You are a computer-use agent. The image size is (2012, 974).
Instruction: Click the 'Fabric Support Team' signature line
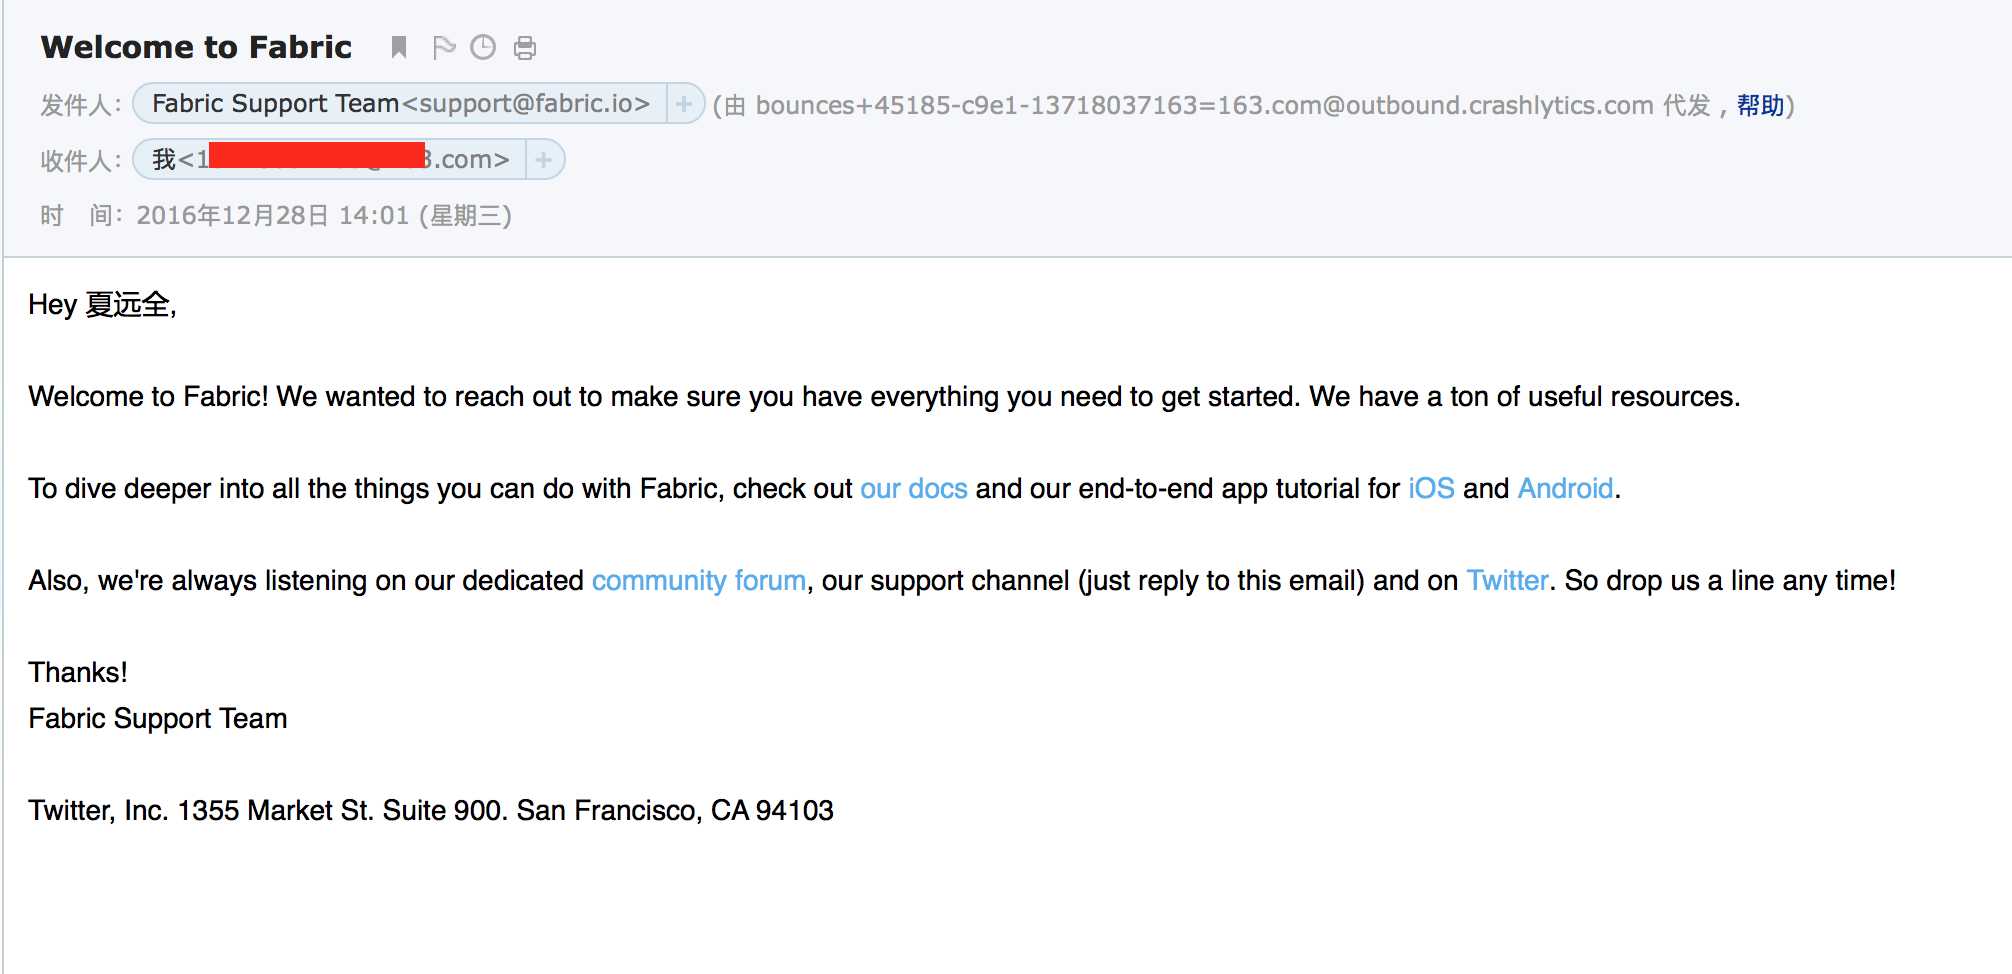[157, 718]
